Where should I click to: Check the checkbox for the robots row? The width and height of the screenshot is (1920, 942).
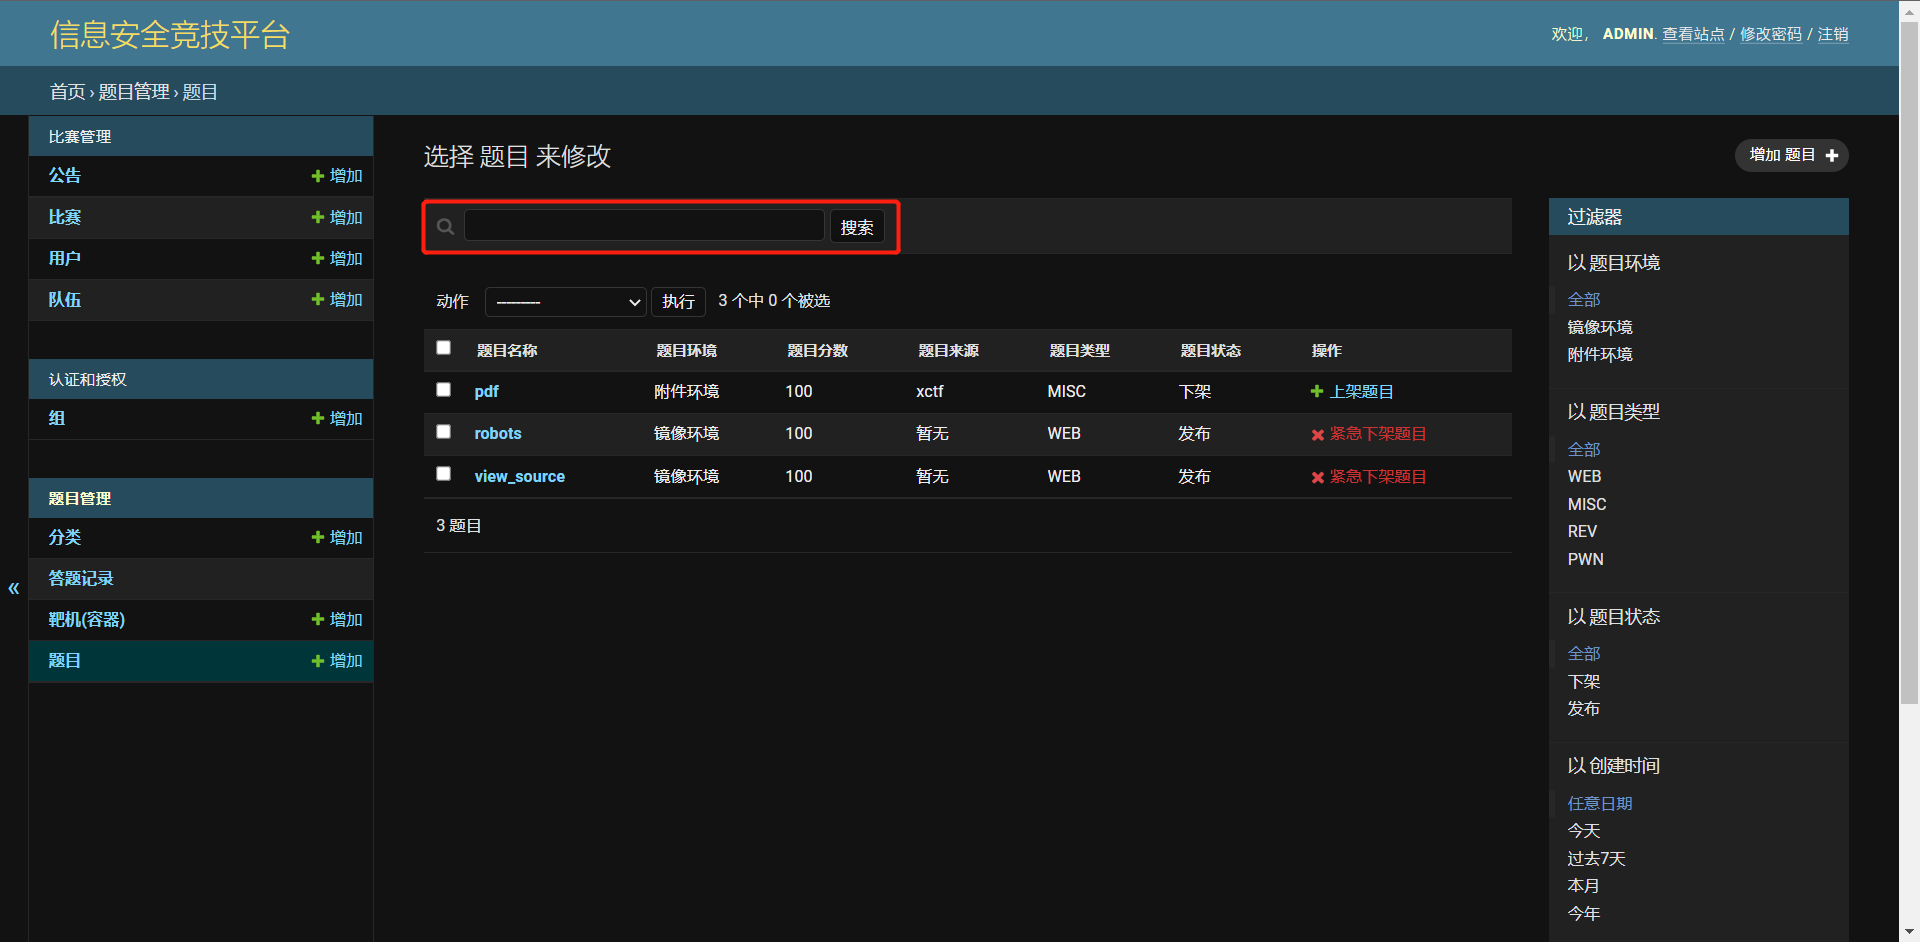tap(444, 431)
